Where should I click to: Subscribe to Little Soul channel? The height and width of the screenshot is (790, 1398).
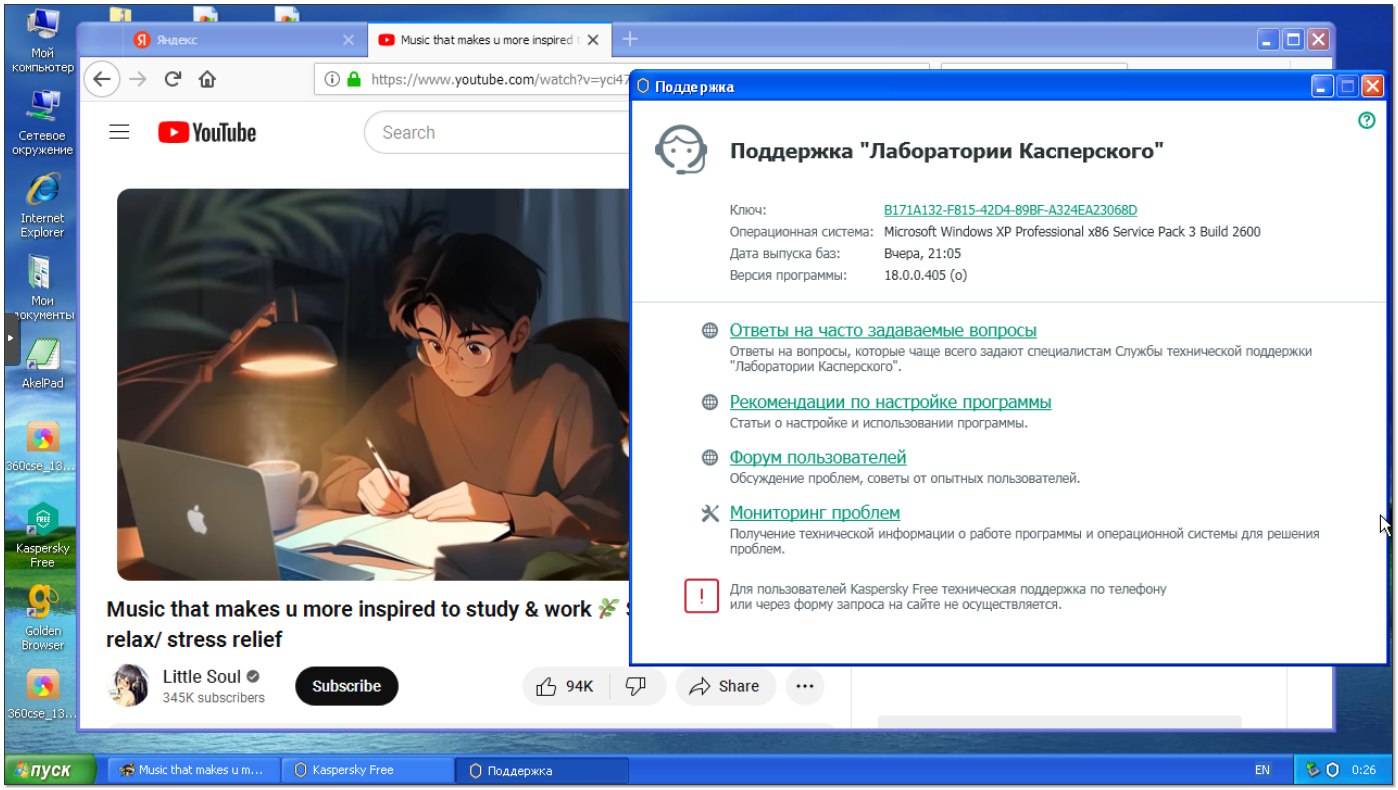pyautogui.click(x=346, y=686)
